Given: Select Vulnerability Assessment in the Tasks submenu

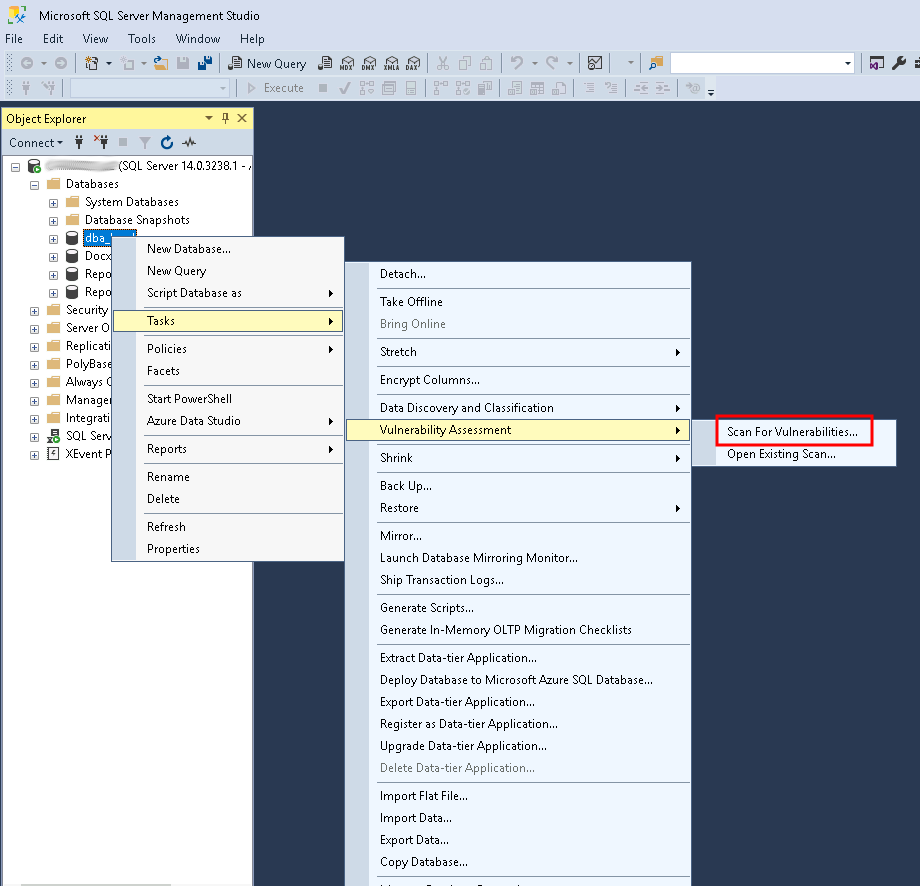Looking at the screenshot, I should click(518, 430).
